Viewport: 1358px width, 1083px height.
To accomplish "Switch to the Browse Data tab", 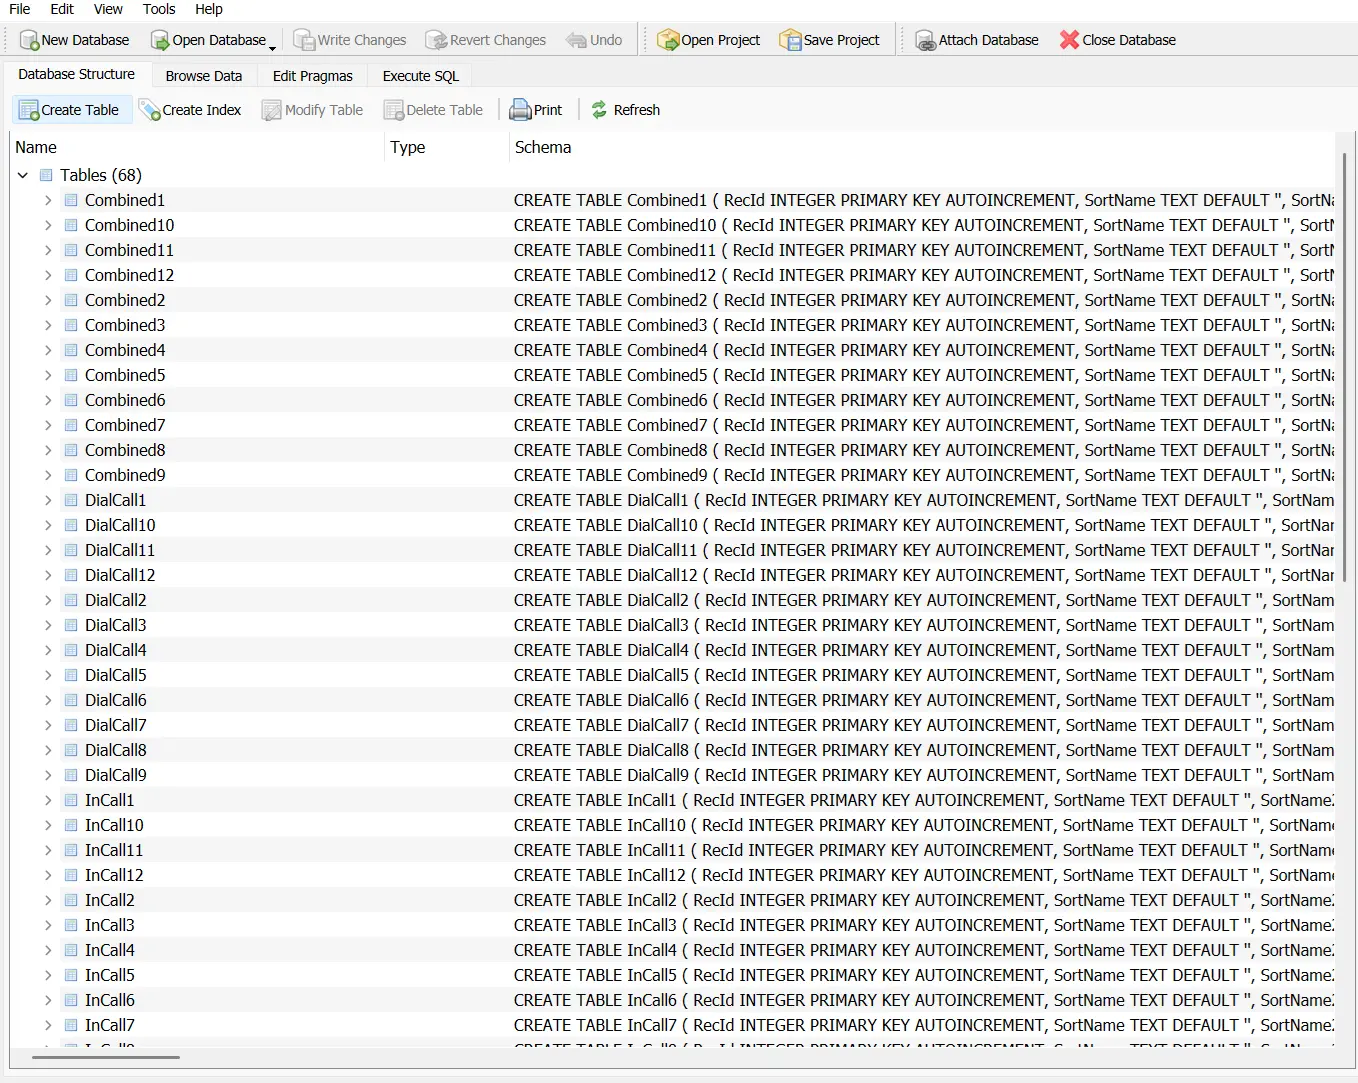I will coord(204,76).
